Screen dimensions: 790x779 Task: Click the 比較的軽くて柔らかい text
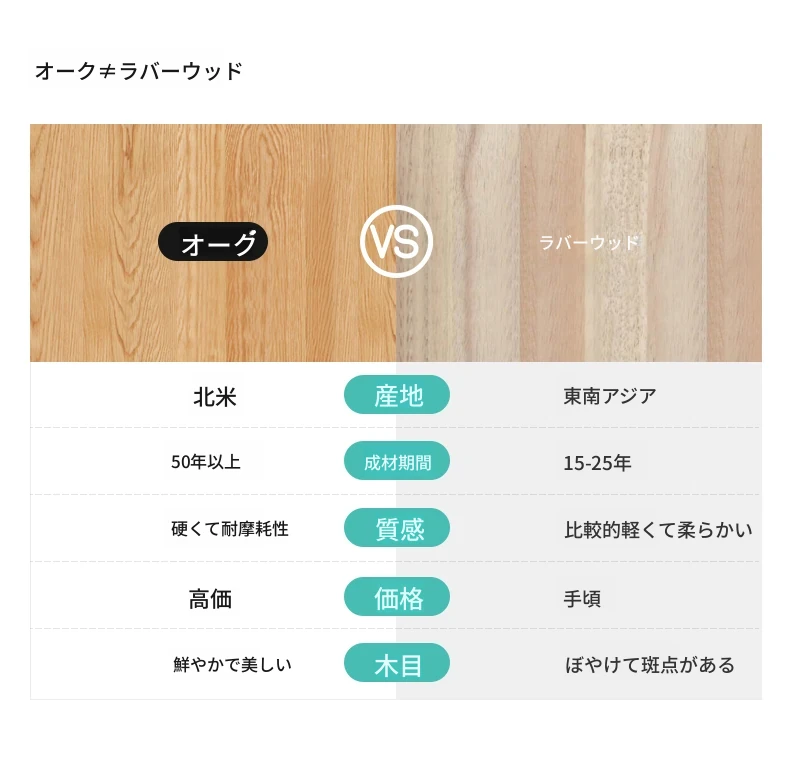coord(659,530)
